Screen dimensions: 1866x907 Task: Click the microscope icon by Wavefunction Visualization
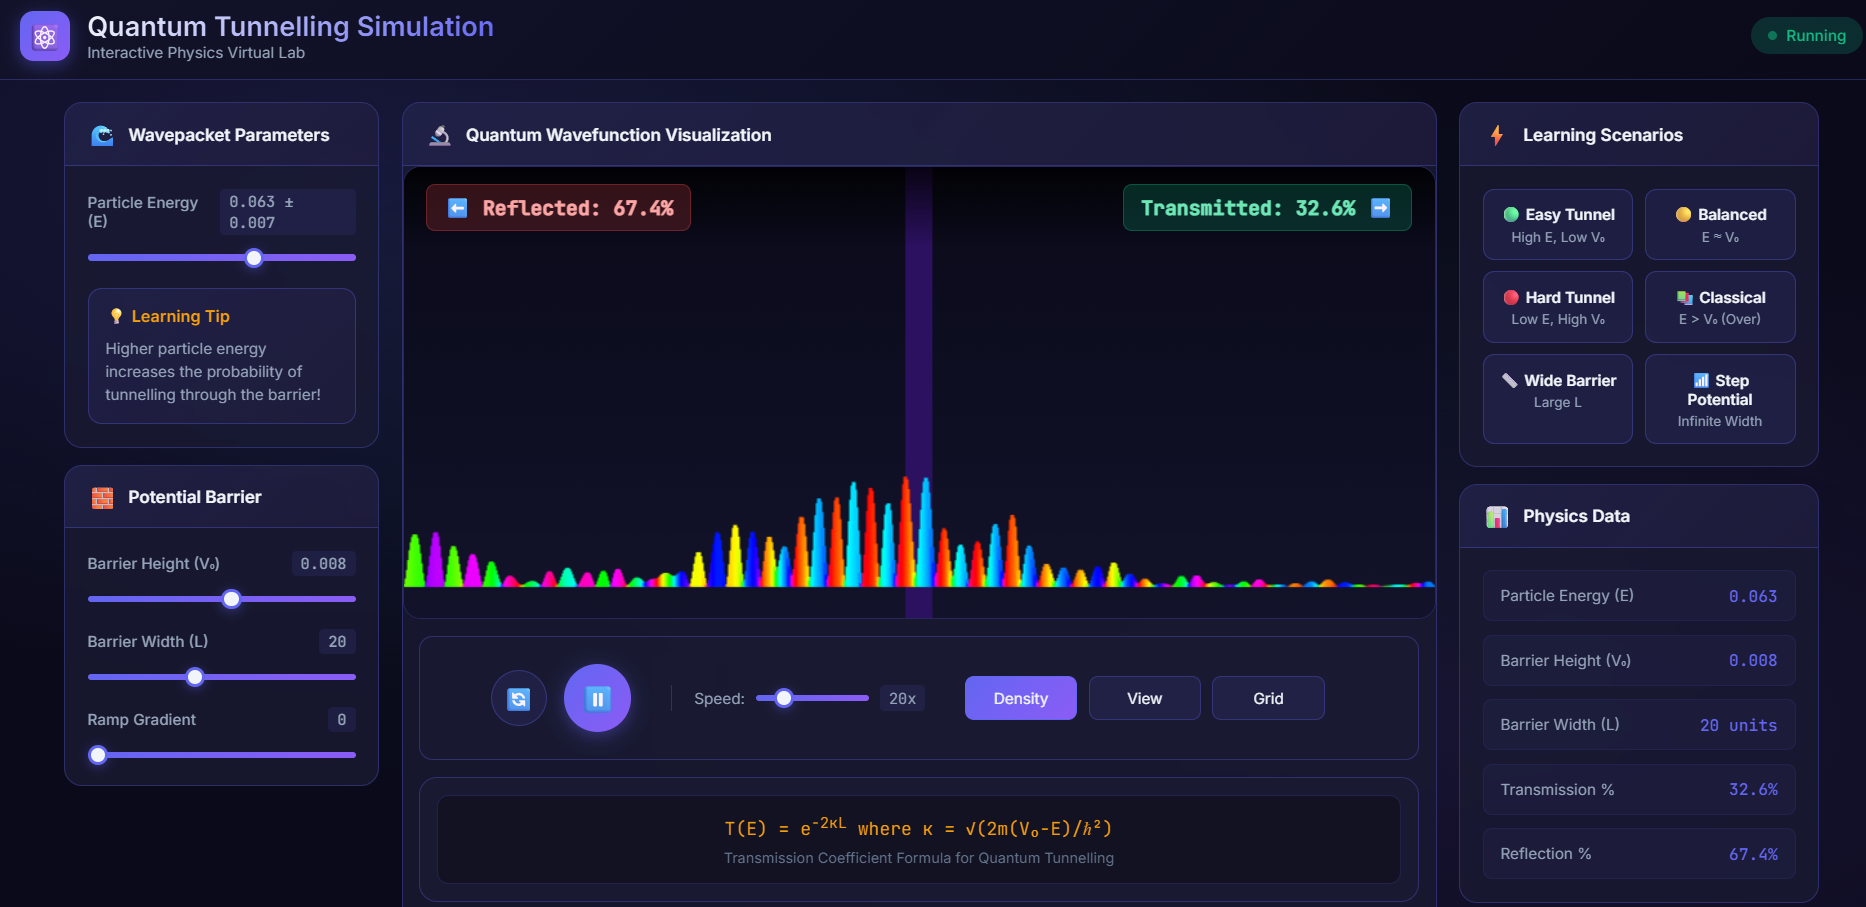[440, 136]
